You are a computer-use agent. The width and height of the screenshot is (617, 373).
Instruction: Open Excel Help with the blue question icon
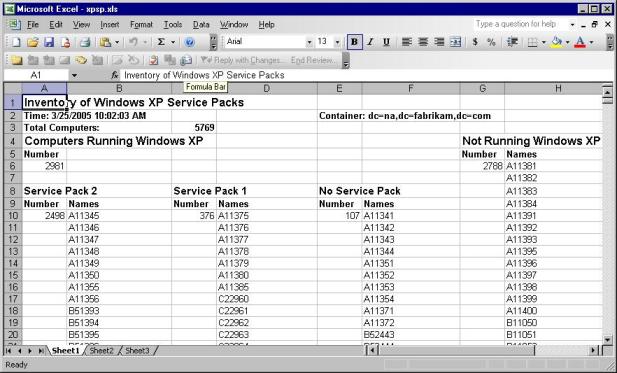[x=189, y=42]
